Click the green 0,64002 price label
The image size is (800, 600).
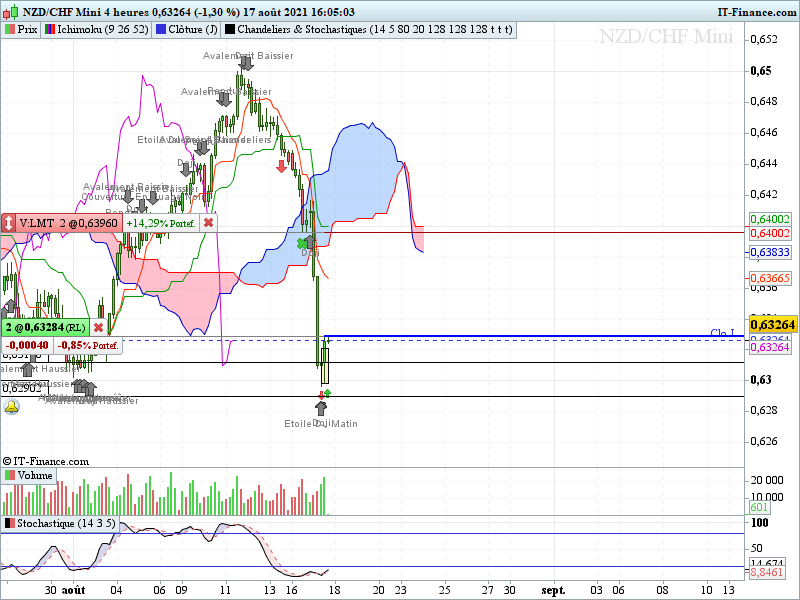[770, 219]
